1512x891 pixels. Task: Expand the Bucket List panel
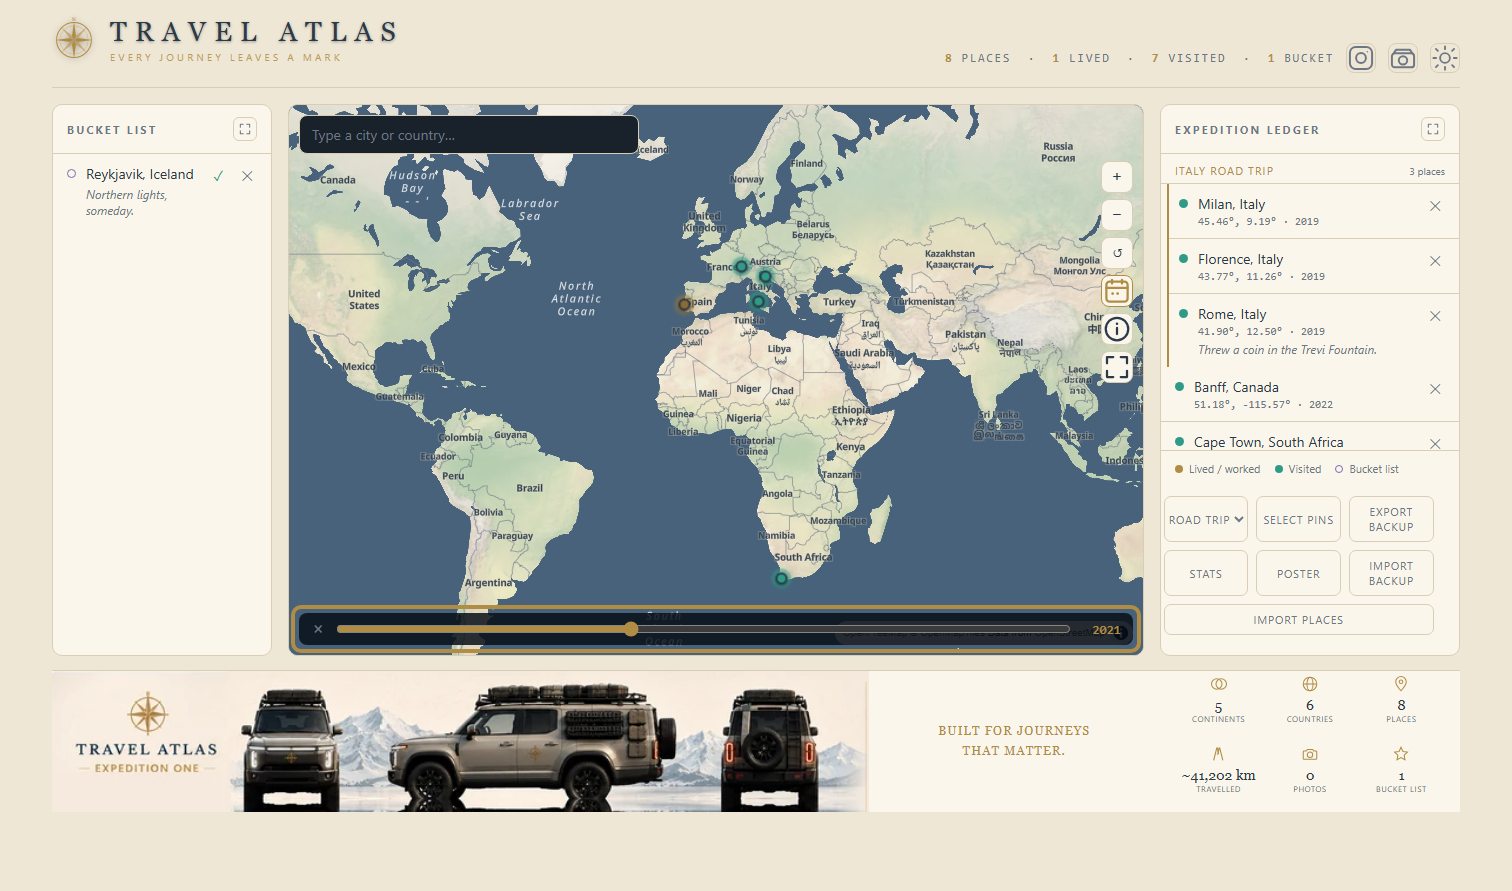tap(245, 129)
